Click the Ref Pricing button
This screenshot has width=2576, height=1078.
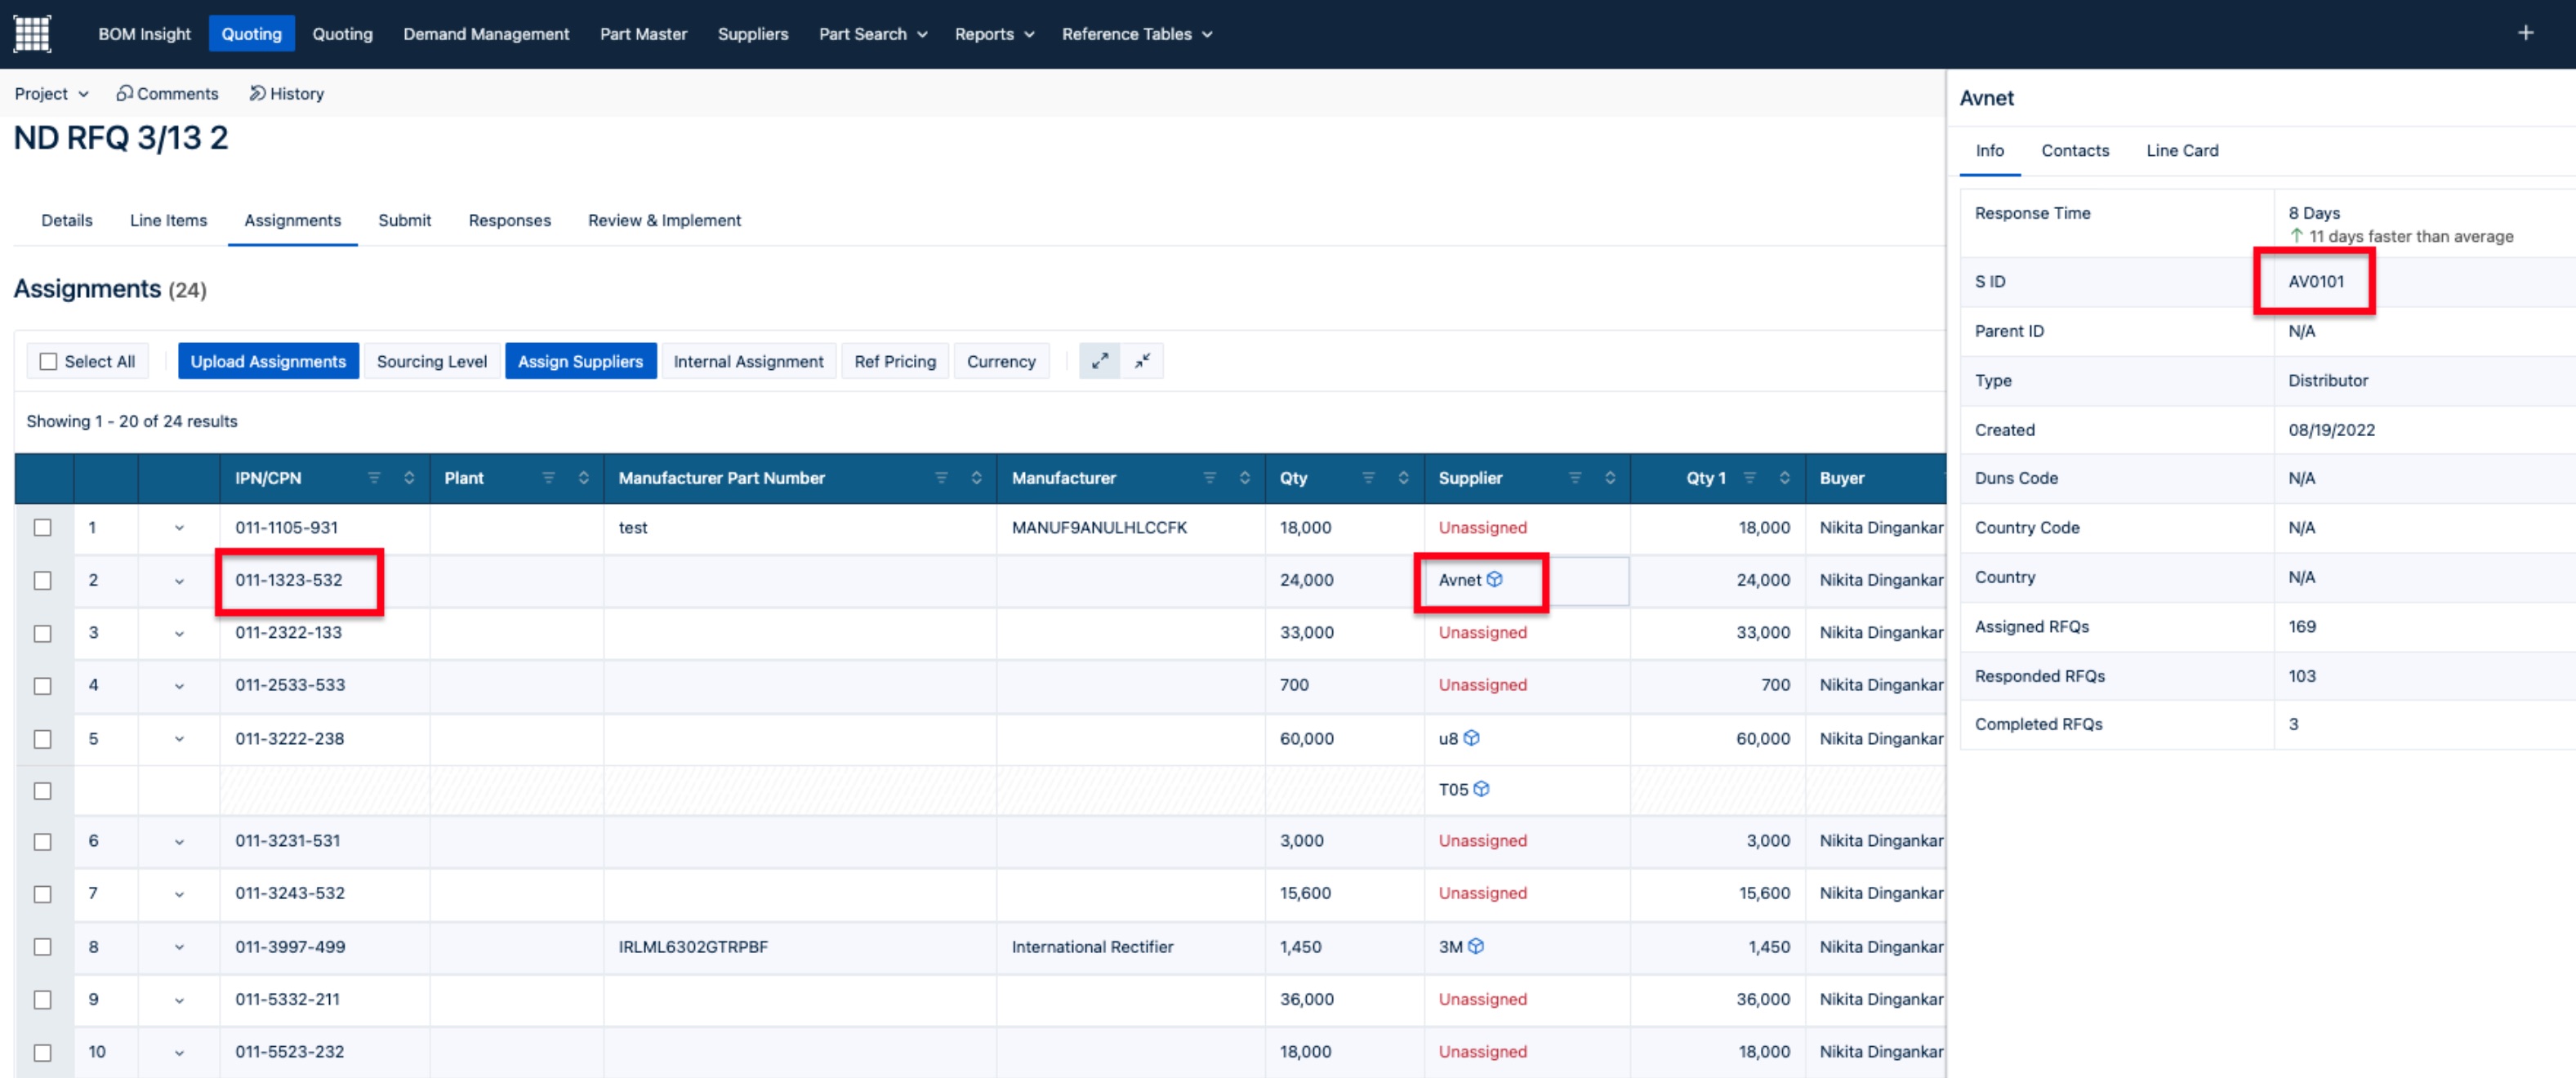click(895, 361)
